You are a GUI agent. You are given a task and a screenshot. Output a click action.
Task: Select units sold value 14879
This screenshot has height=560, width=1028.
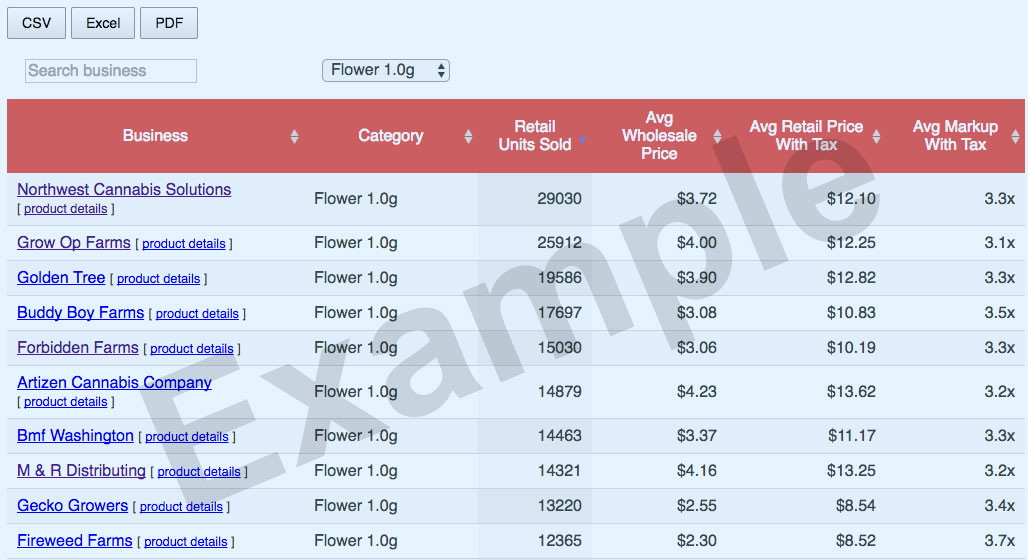point(559,391)
